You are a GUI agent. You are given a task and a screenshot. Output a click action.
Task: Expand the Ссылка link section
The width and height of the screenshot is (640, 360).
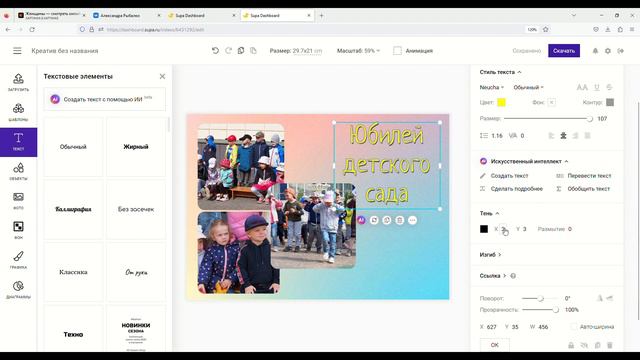coord(493,276)
